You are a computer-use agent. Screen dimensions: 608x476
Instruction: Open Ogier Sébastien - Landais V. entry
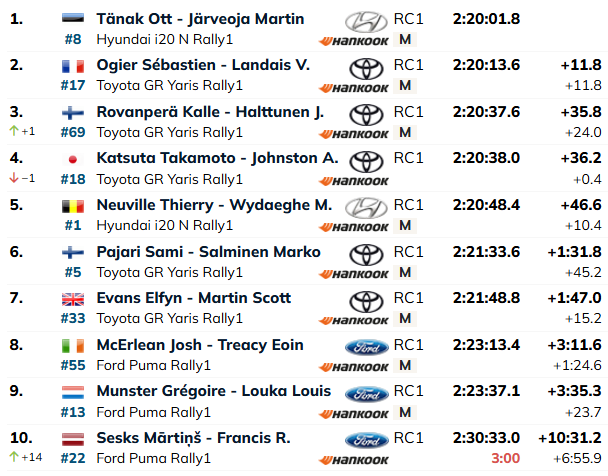(x=203, y=65)
